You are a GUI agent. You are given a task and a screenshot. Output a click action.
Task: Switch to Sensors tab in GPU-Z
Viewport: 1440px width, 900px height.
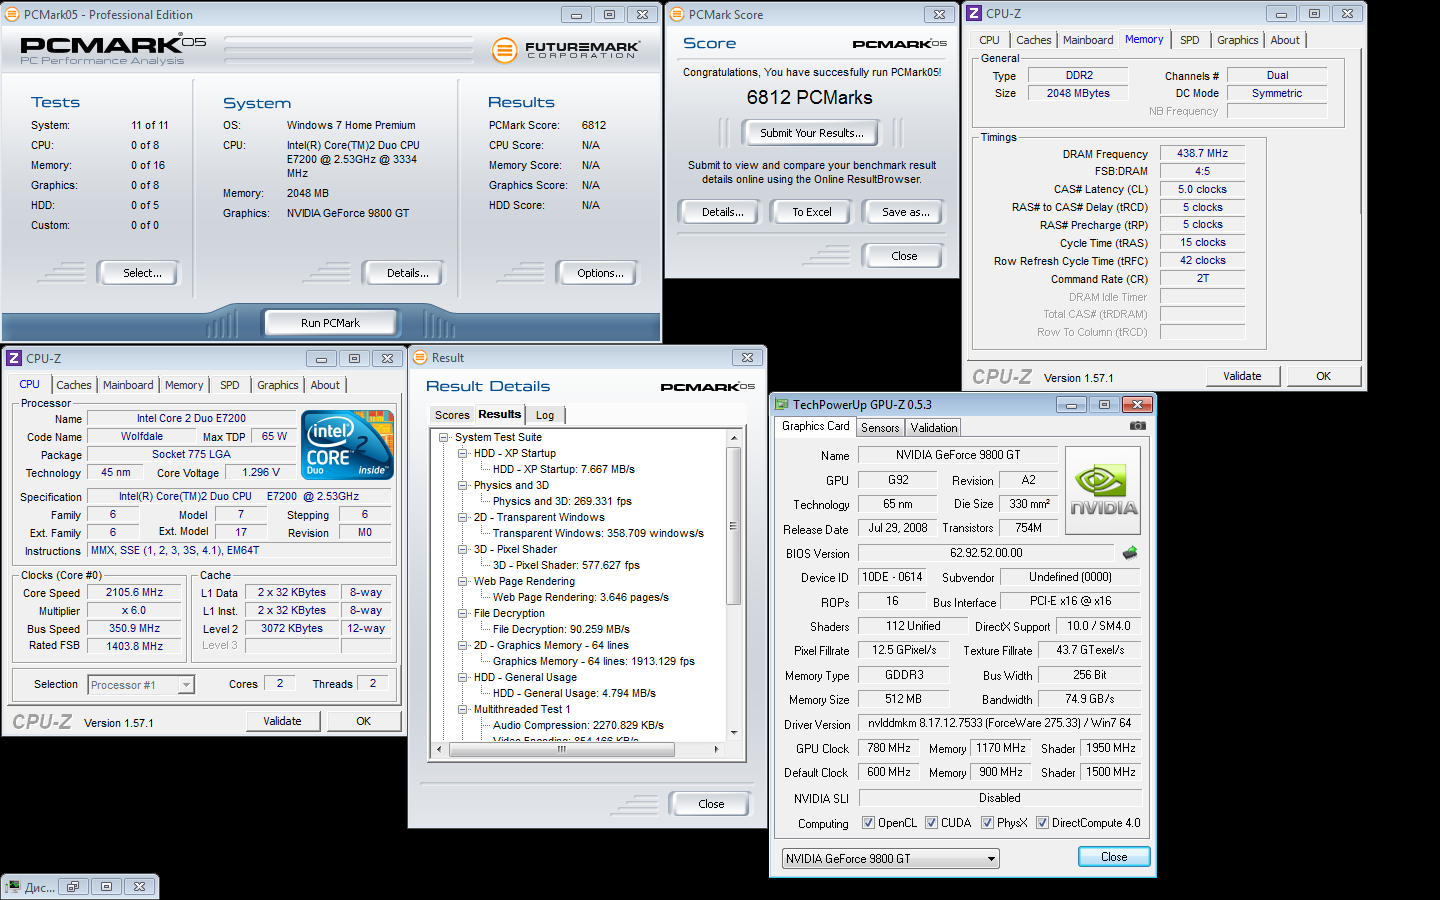click(x=880, y=428)
